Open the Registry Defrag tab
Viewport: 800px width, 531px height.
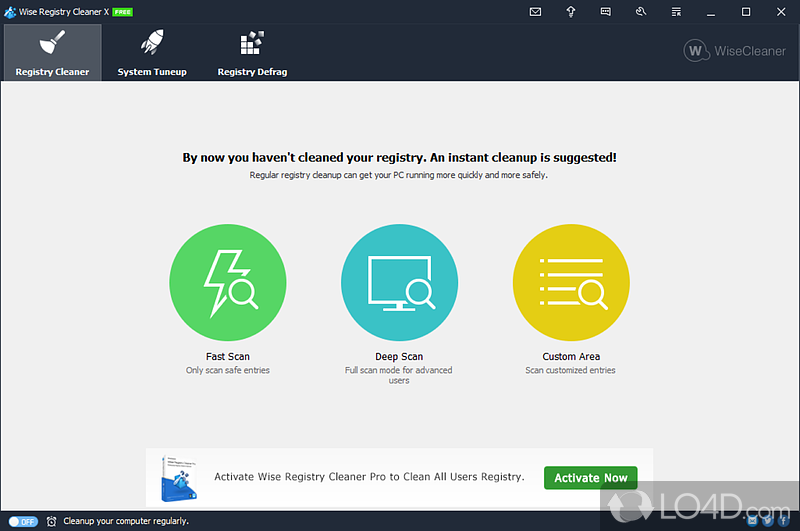click(x=252, y=53)
